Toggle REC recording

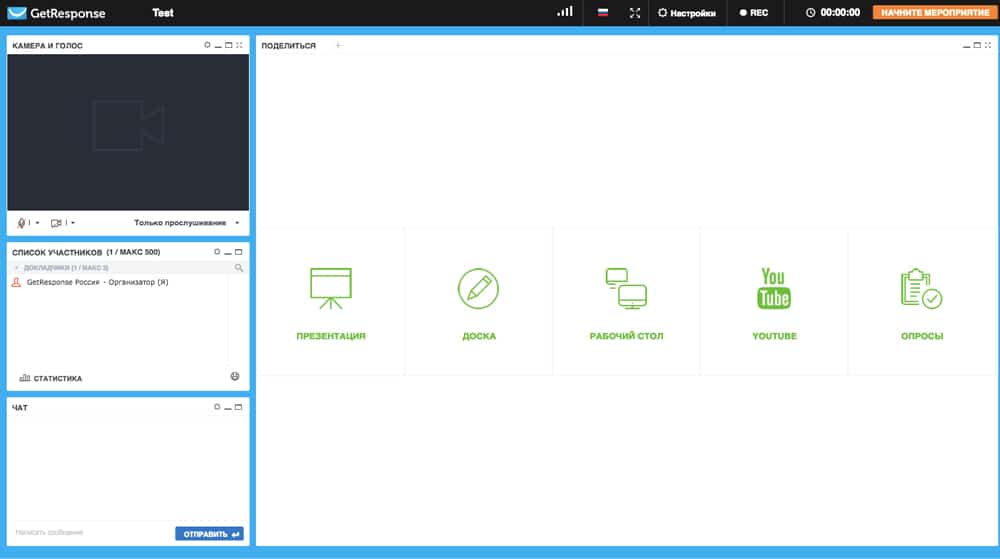754,13
